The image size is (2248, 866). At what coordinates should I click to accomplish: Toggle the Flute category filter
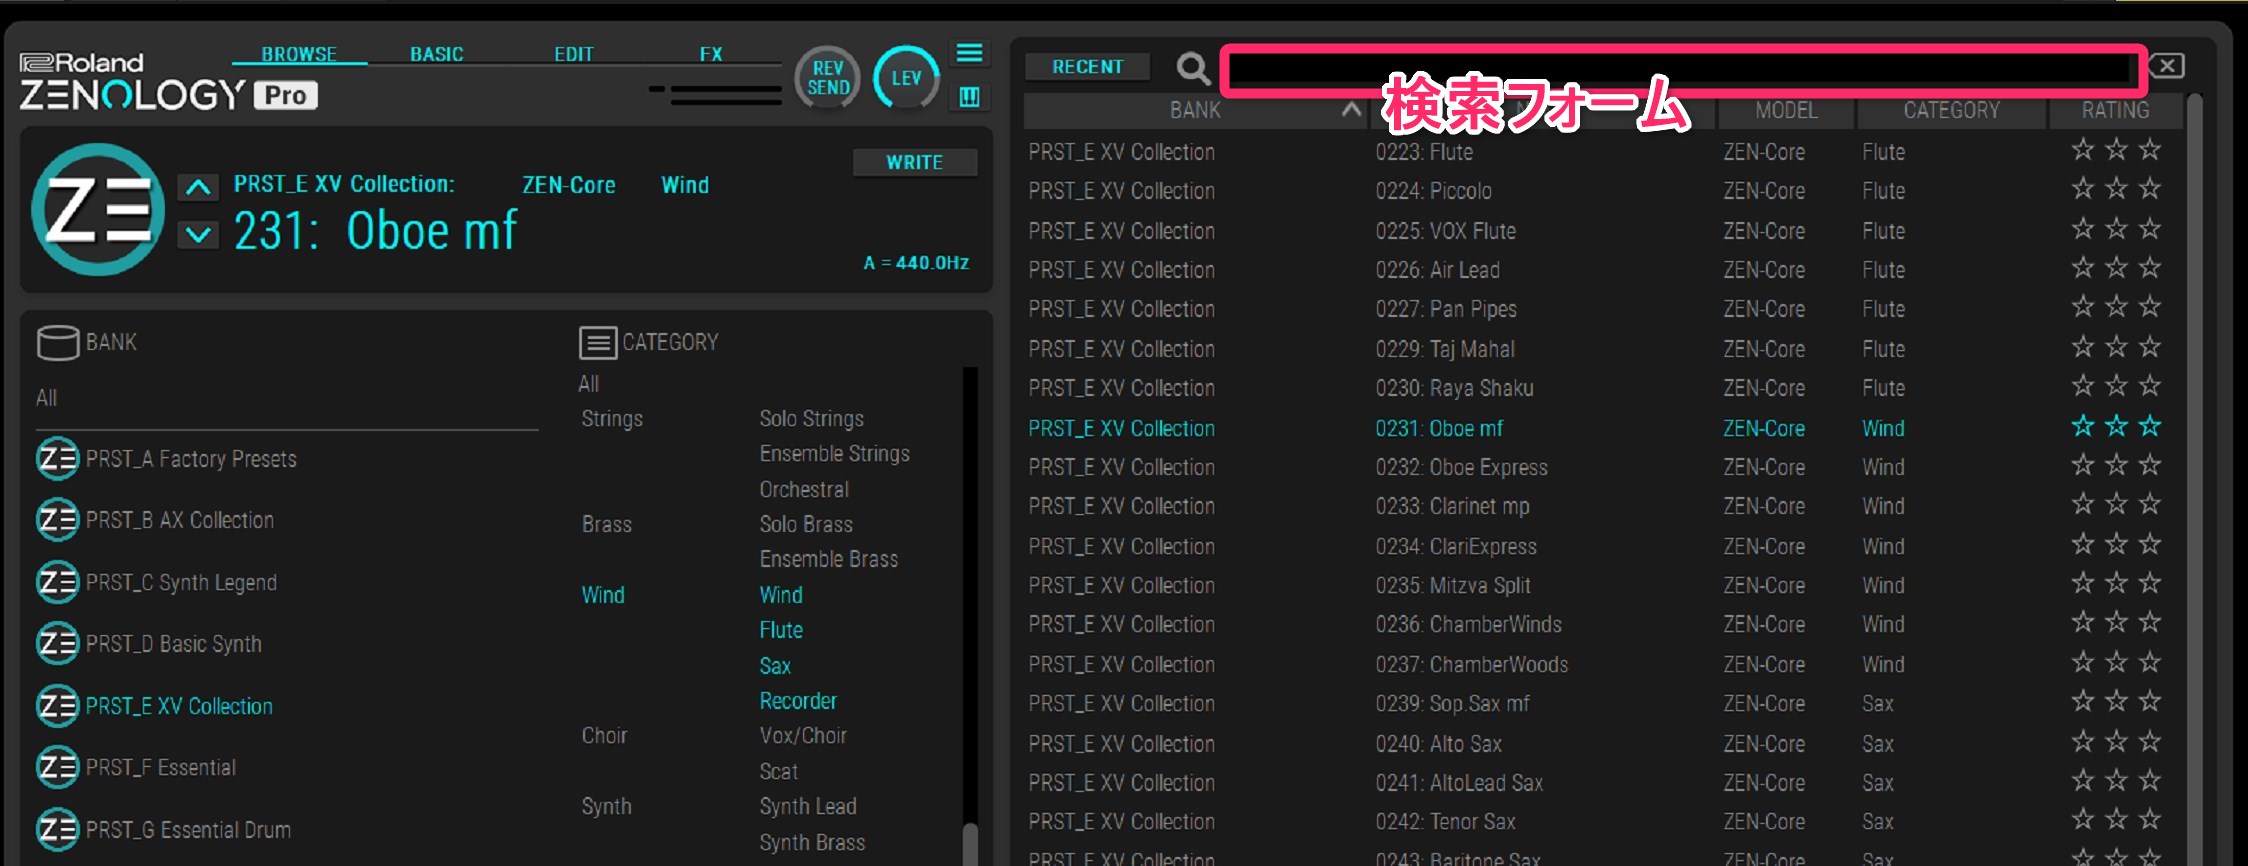[x=781, y=630]
